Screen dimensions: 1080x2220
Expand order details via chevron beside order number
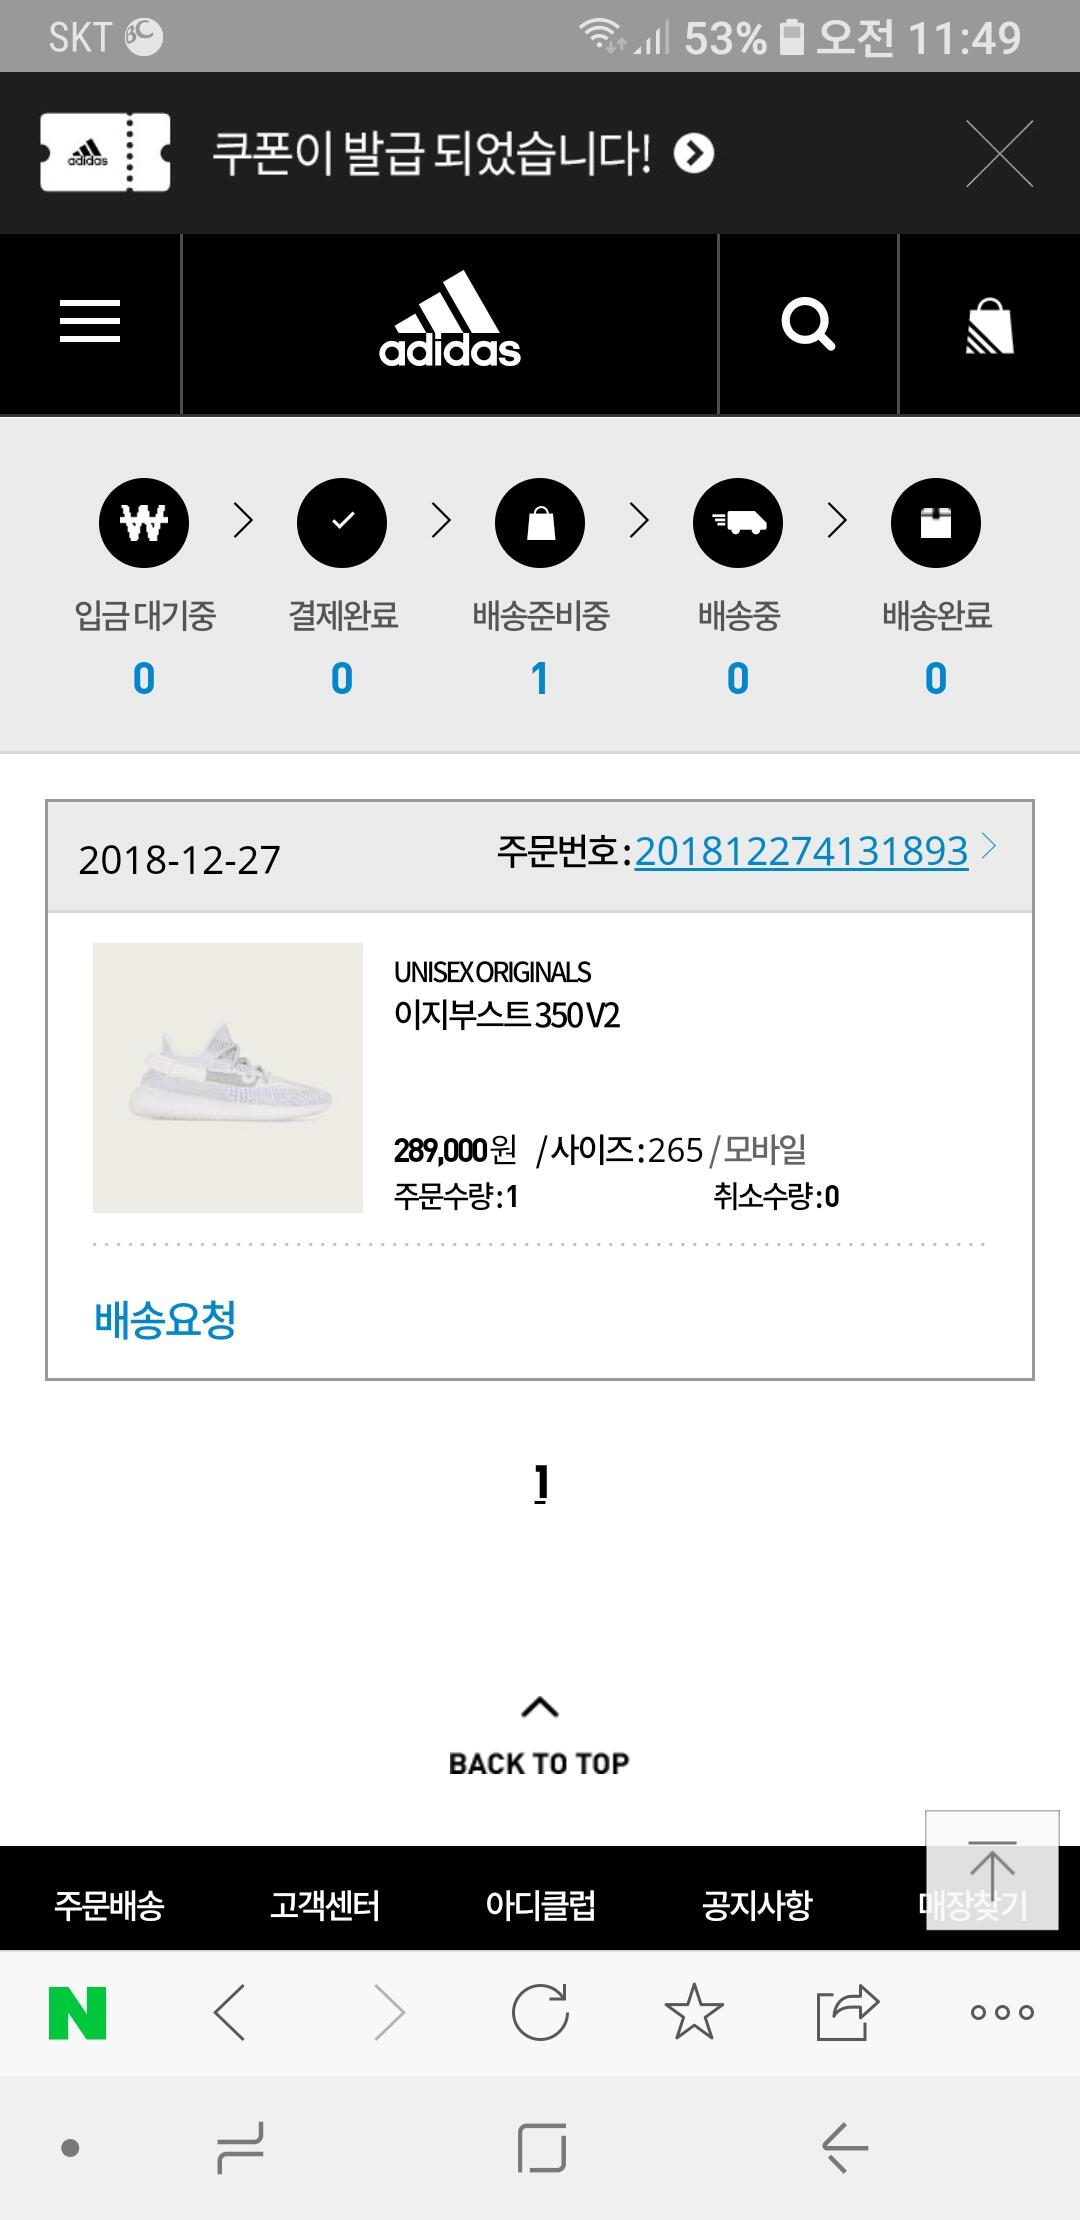click(x=989, y=847)
